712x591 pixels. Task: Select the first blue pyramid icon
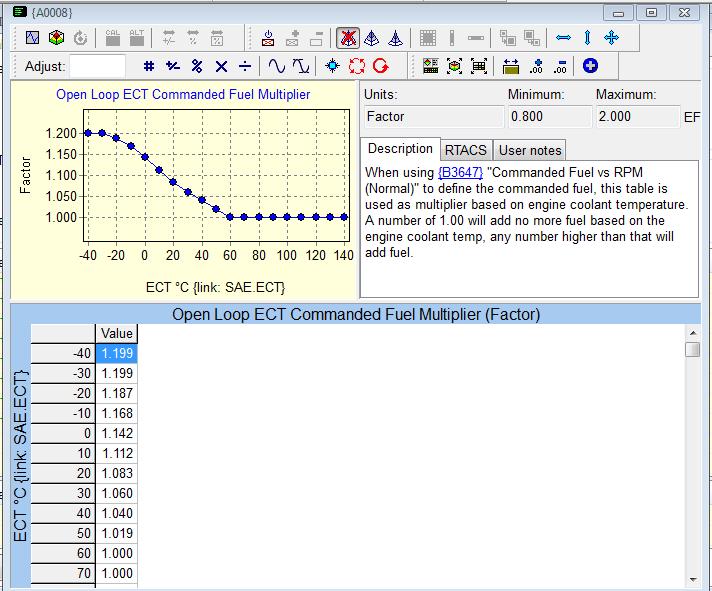(371, 38)
